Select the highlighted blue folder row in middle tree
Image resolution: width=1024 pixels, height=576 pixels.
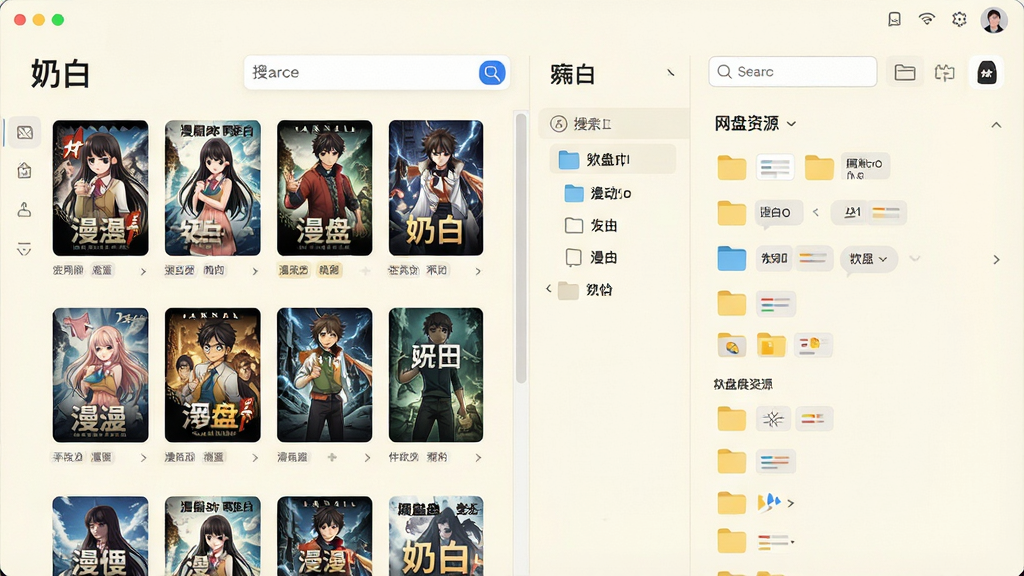[613, 159]
